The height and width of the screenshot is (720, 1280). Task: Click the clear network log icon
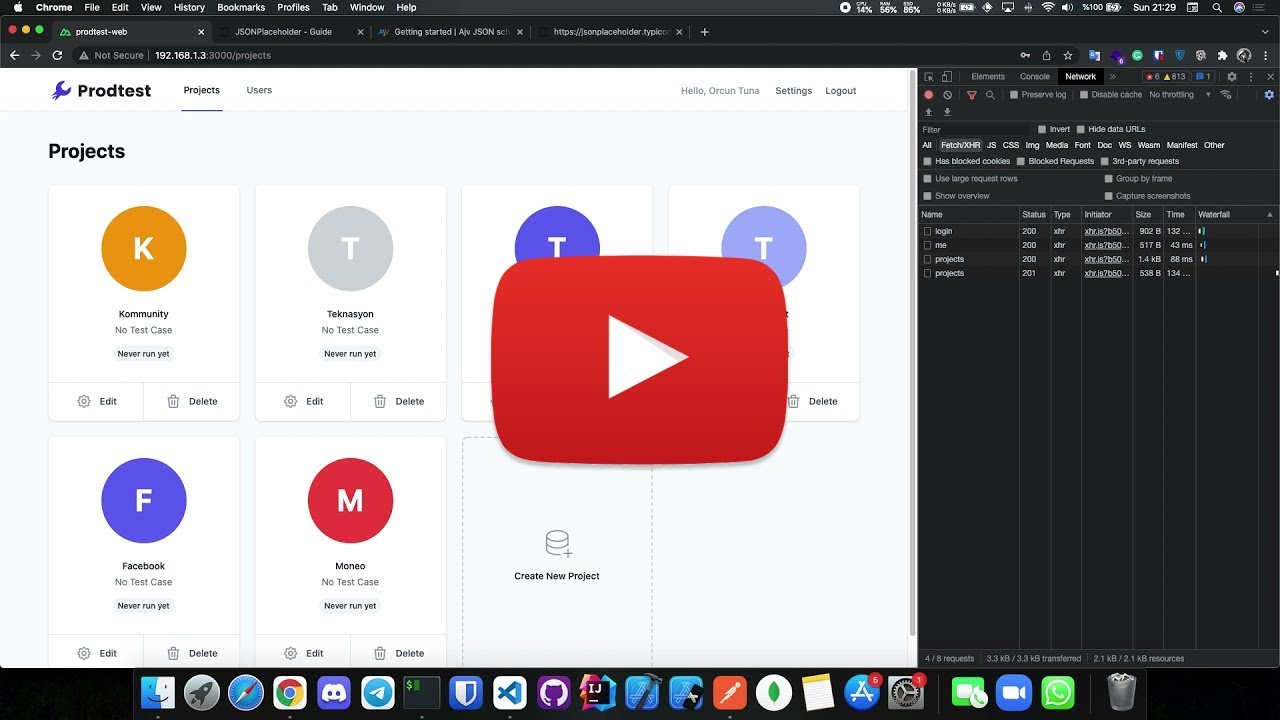[947, 95]
